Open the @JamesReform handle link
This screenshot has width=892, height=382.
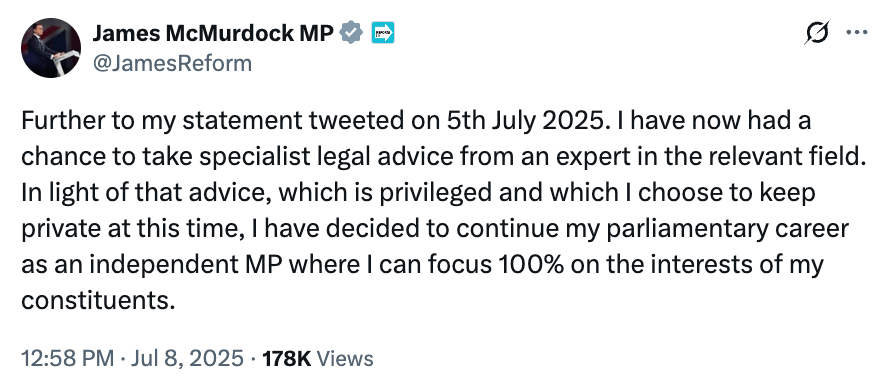pos(172,63)
